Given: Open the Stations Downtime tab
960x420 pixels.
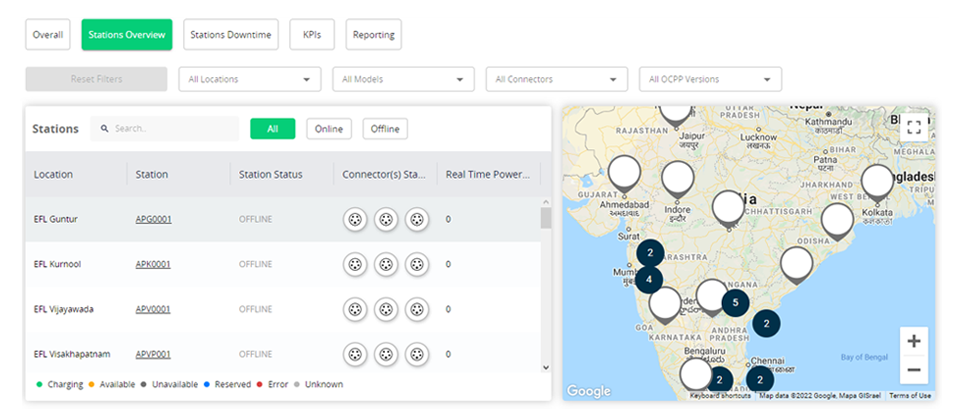Looking at the screenshot, I should tap(231, 34).
